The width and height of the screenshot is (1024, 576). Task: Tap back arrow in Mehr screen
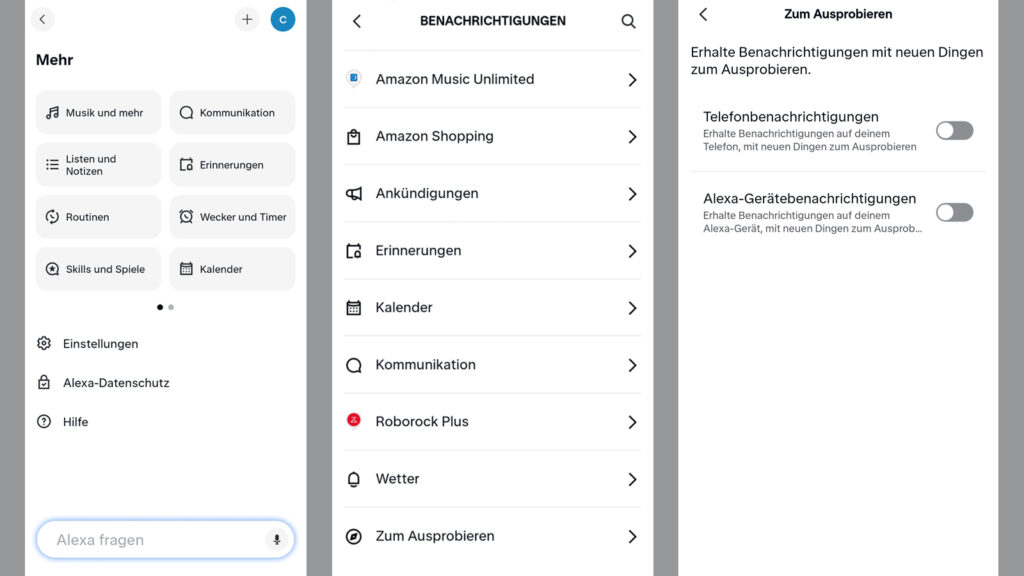click(42, 20)
